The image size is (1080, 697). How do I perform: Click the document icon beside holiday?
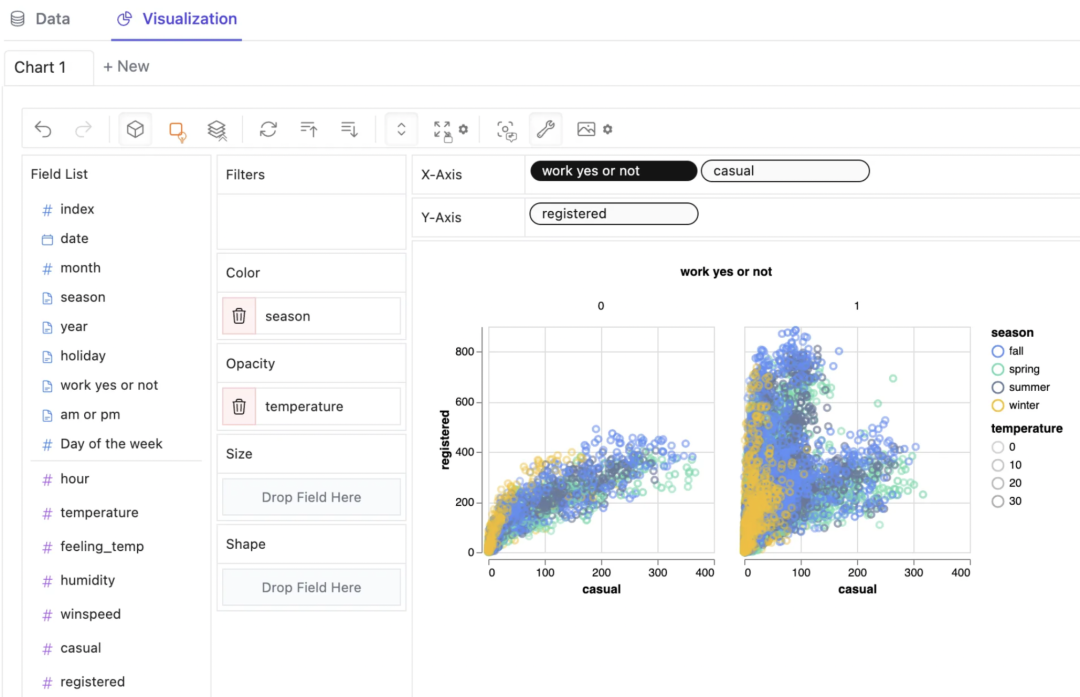click(x=47, y=357)
